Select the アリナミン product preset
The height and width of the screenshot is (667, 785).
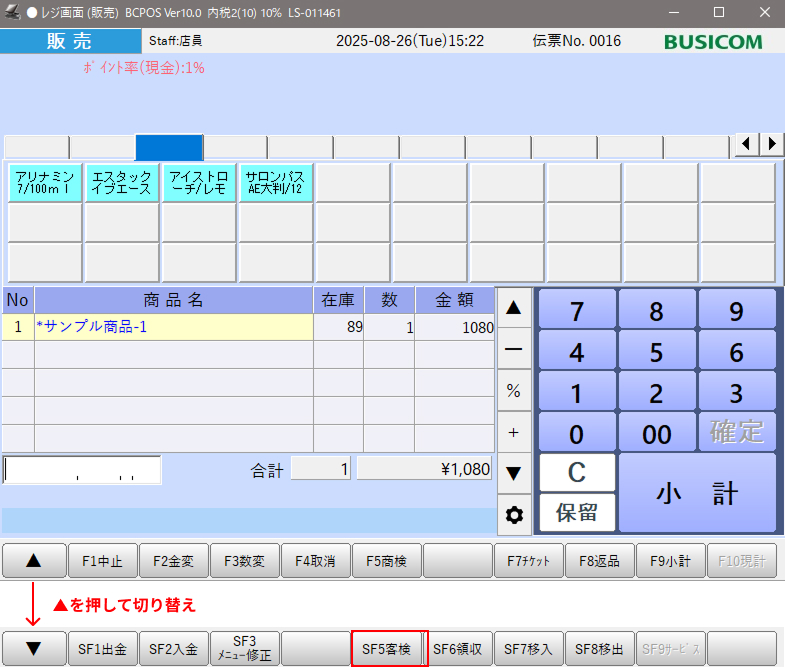[45, 183]
